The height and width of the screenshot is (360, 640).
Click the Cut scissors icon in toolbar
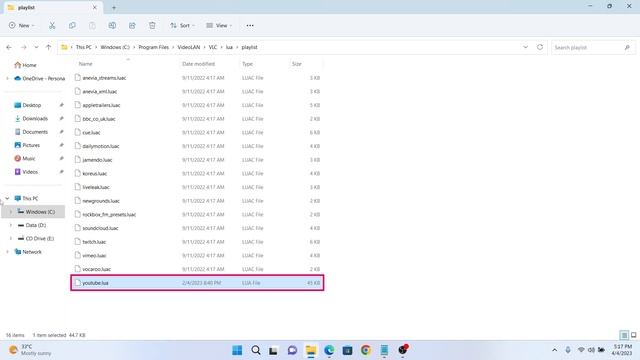(x=52, y=25)
